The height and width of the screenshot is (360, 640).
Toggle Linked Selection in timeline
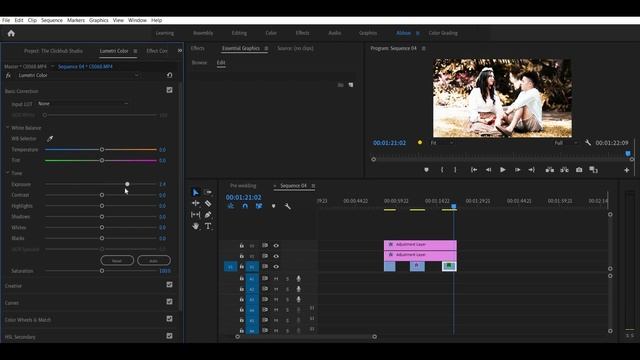coord(259,206)
